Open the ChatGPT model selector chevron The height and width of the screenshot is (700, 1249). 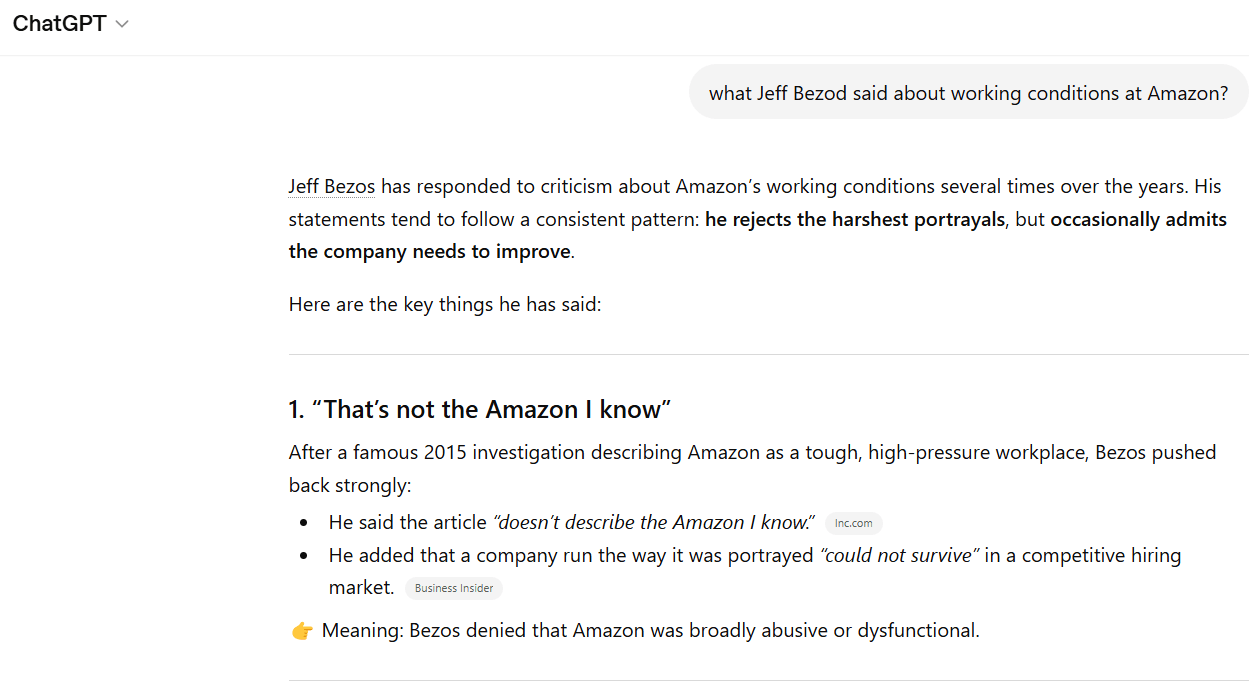tap(122, 24)
